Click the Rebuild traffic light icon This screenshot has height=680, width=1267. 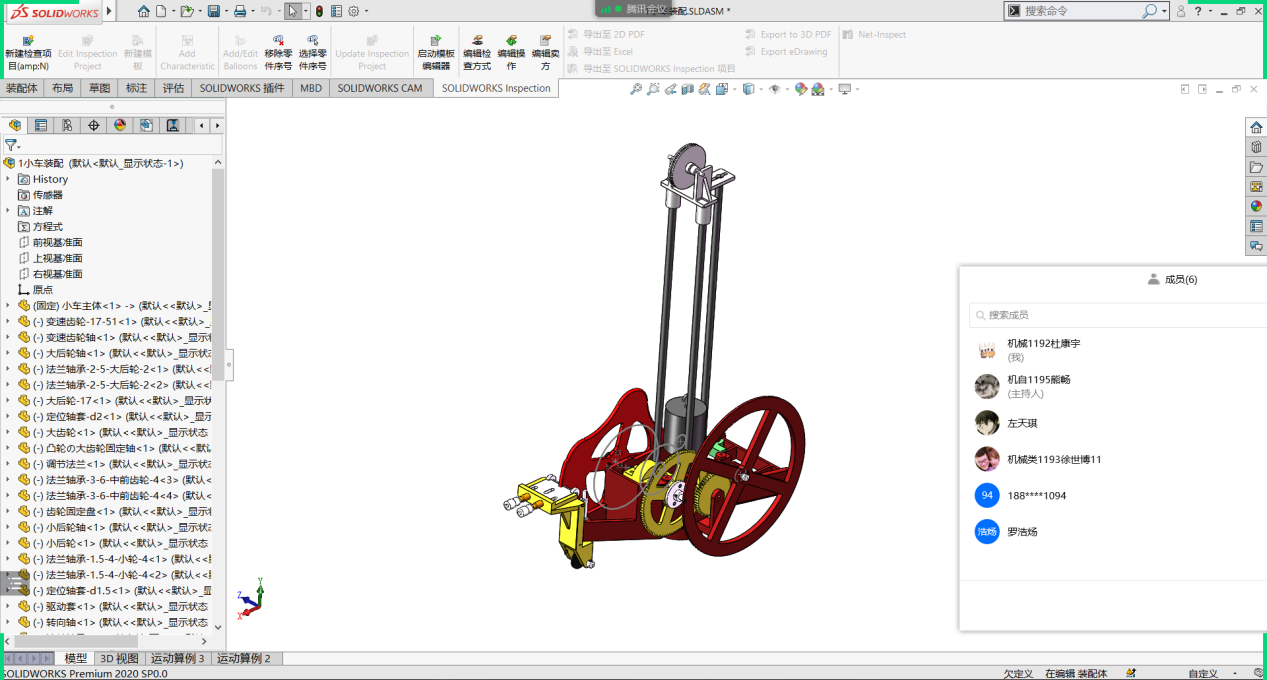[319, 11]
